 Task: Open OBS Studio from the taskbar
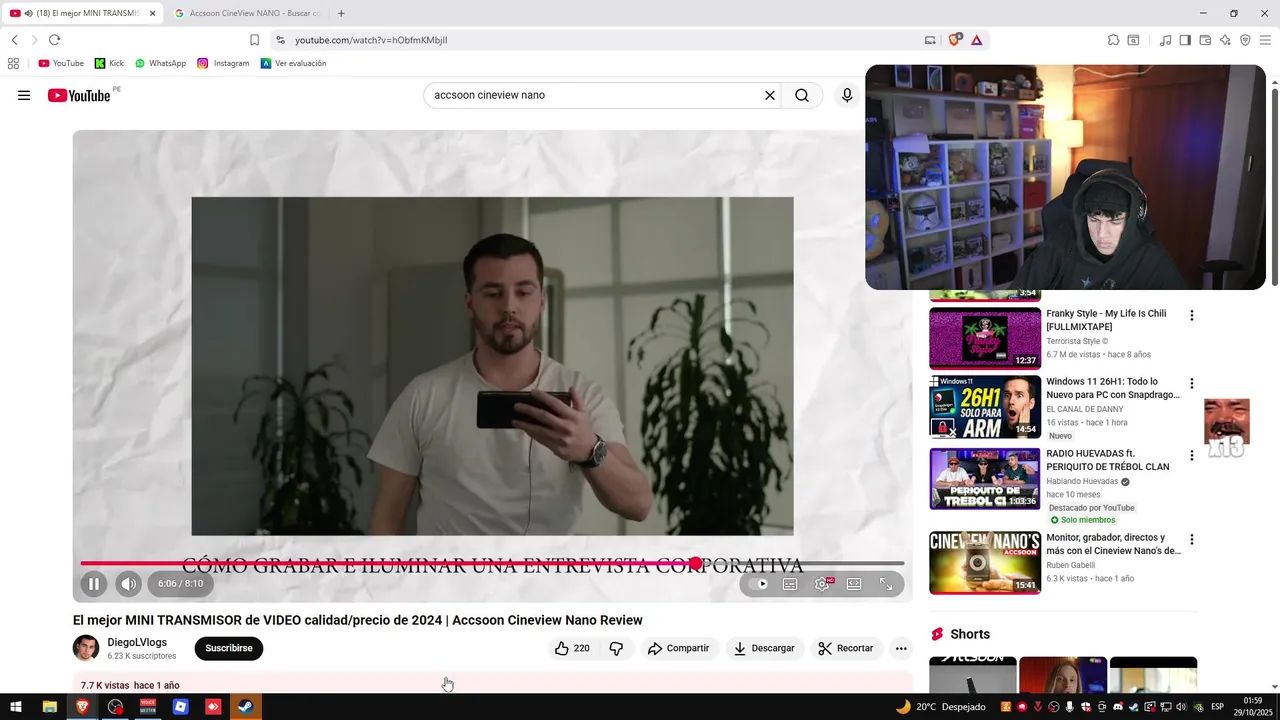pos(115,707)
